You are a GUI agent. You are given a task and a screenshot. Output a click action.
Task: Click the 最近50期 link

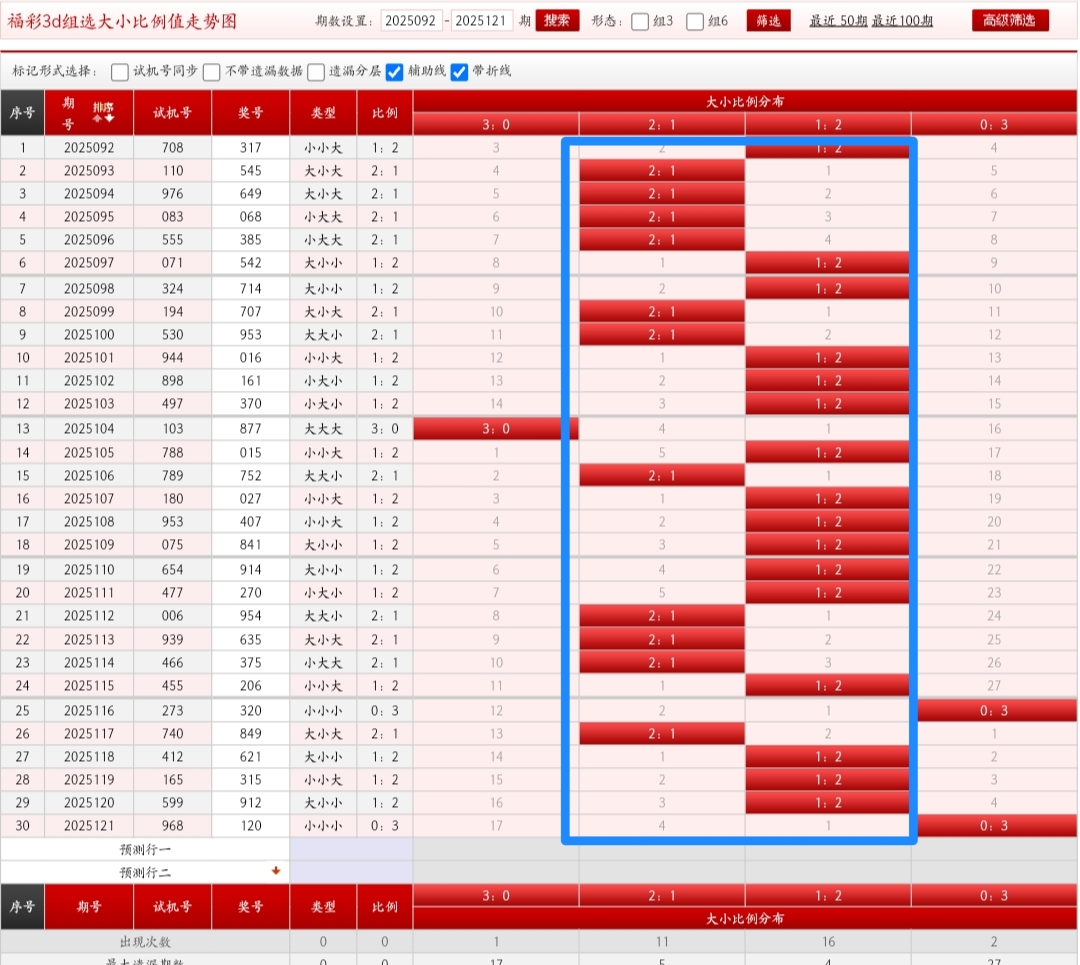838,21
